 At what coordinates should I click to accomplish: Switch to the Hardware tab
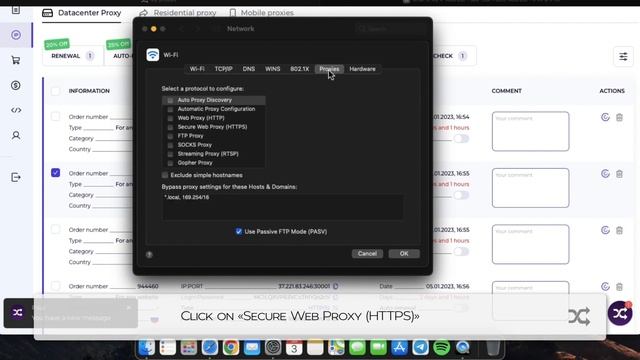[x=362, y=69]
